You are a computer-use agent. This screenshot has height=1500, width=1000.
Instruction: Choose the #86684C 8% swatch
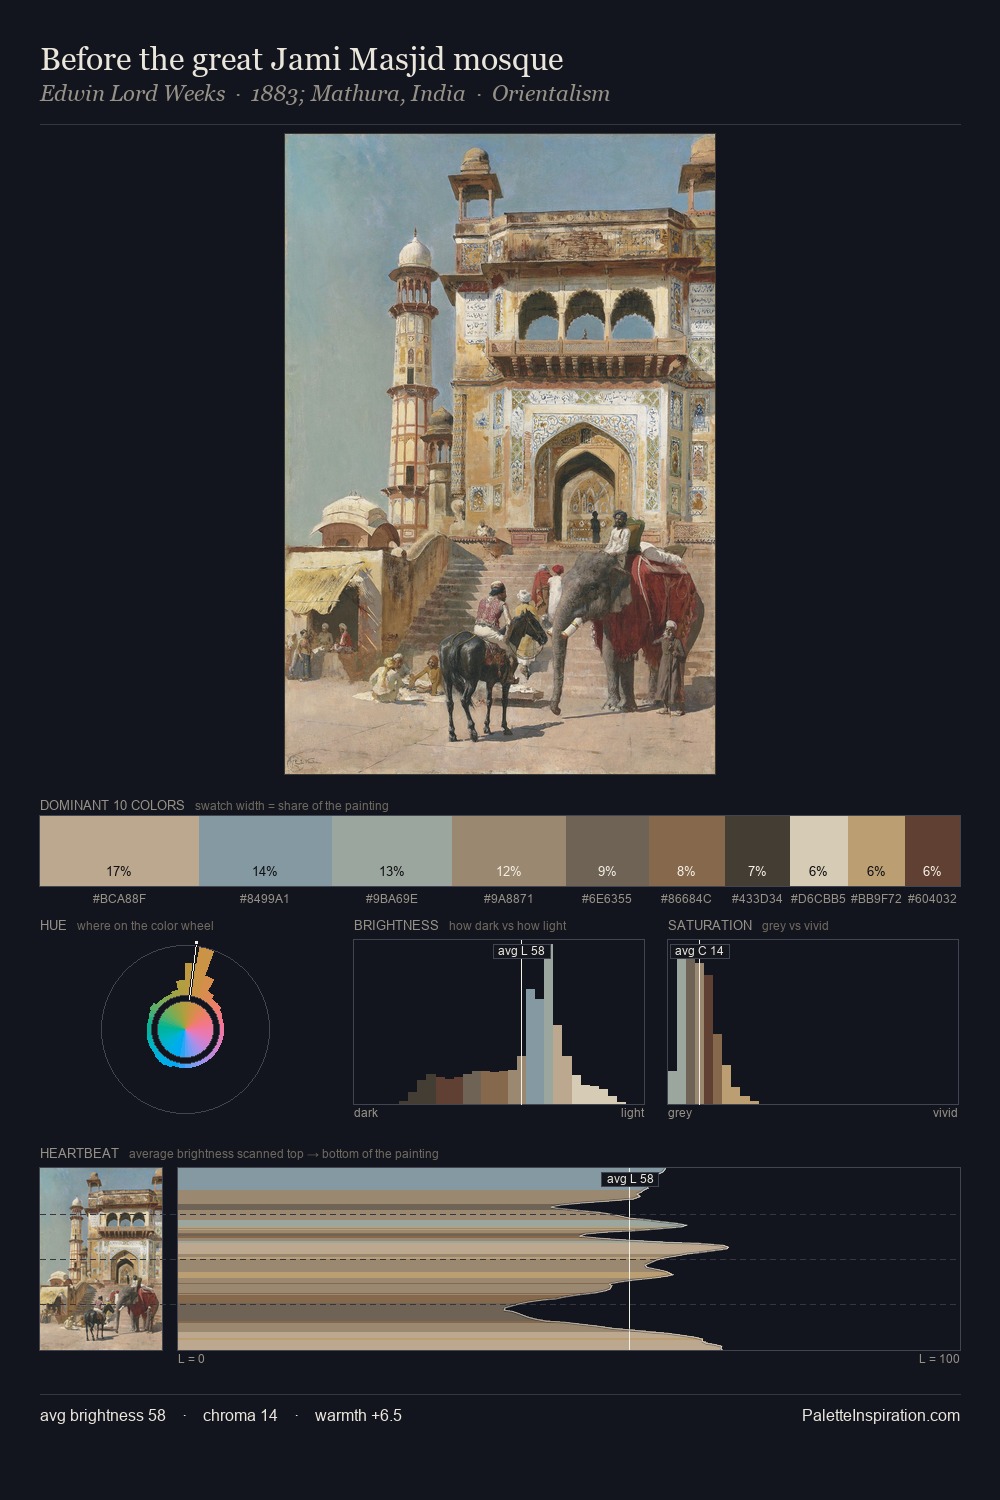(x=686, y=851)
